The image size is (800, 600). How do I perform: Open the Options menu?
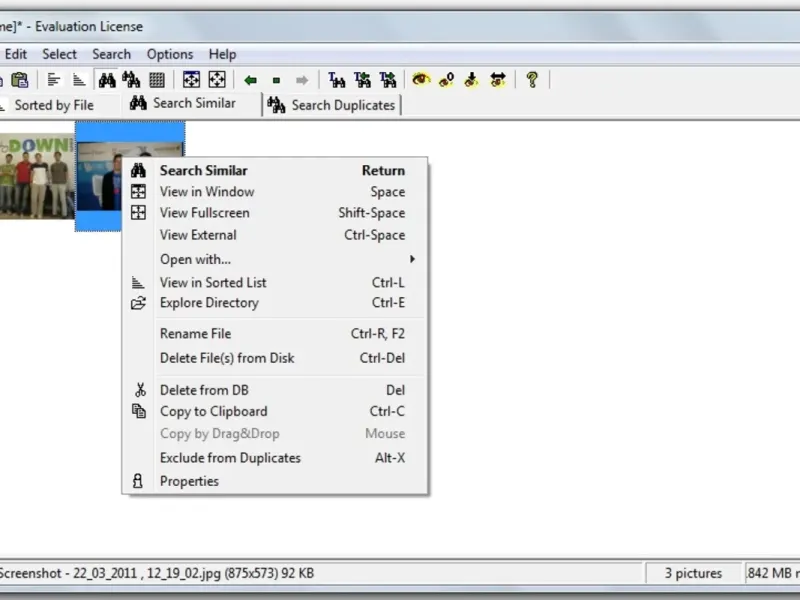(x=170, y=54)
